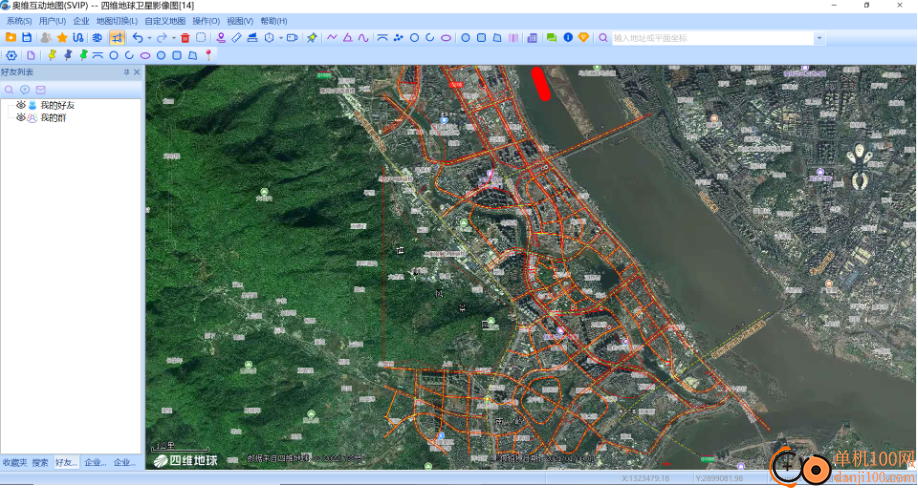This screenshot has height=488, width=918.
Task: Click the open folder icon in the toolbar
Action: click(x=11, y=37)
